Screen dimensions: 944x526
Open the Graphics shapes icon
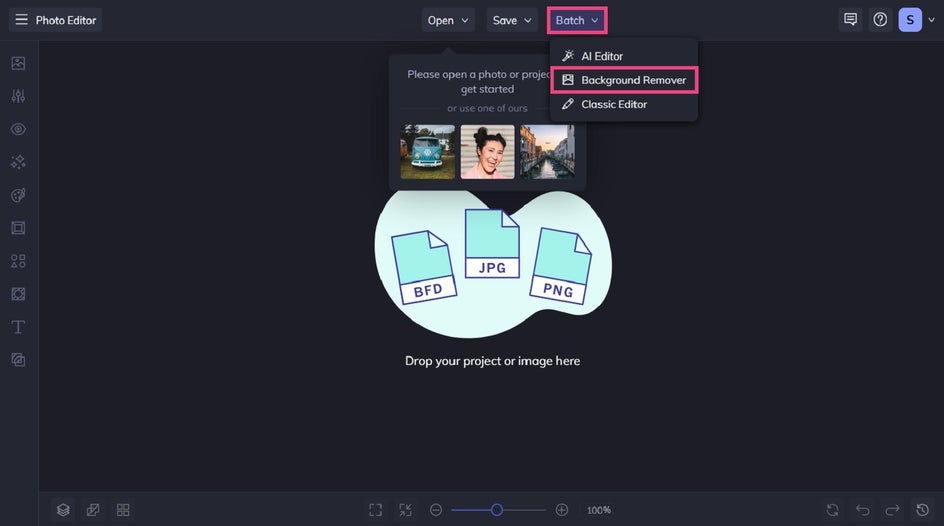click(18, 261)
